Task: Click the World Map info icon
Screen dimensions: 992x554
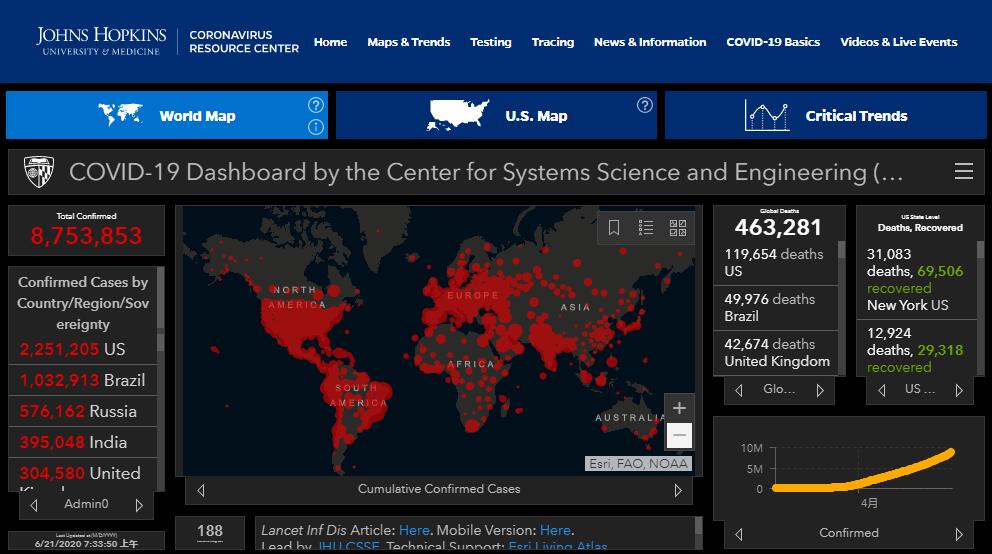Action: [x=316, y=127]
